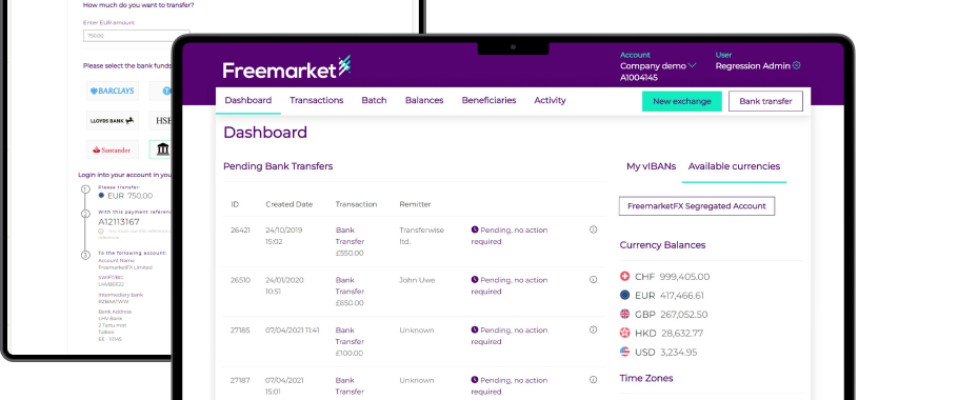Click the CHF balance 999,405.00
The height and width of the screenshot is (400, 978).
click(685, 276)
